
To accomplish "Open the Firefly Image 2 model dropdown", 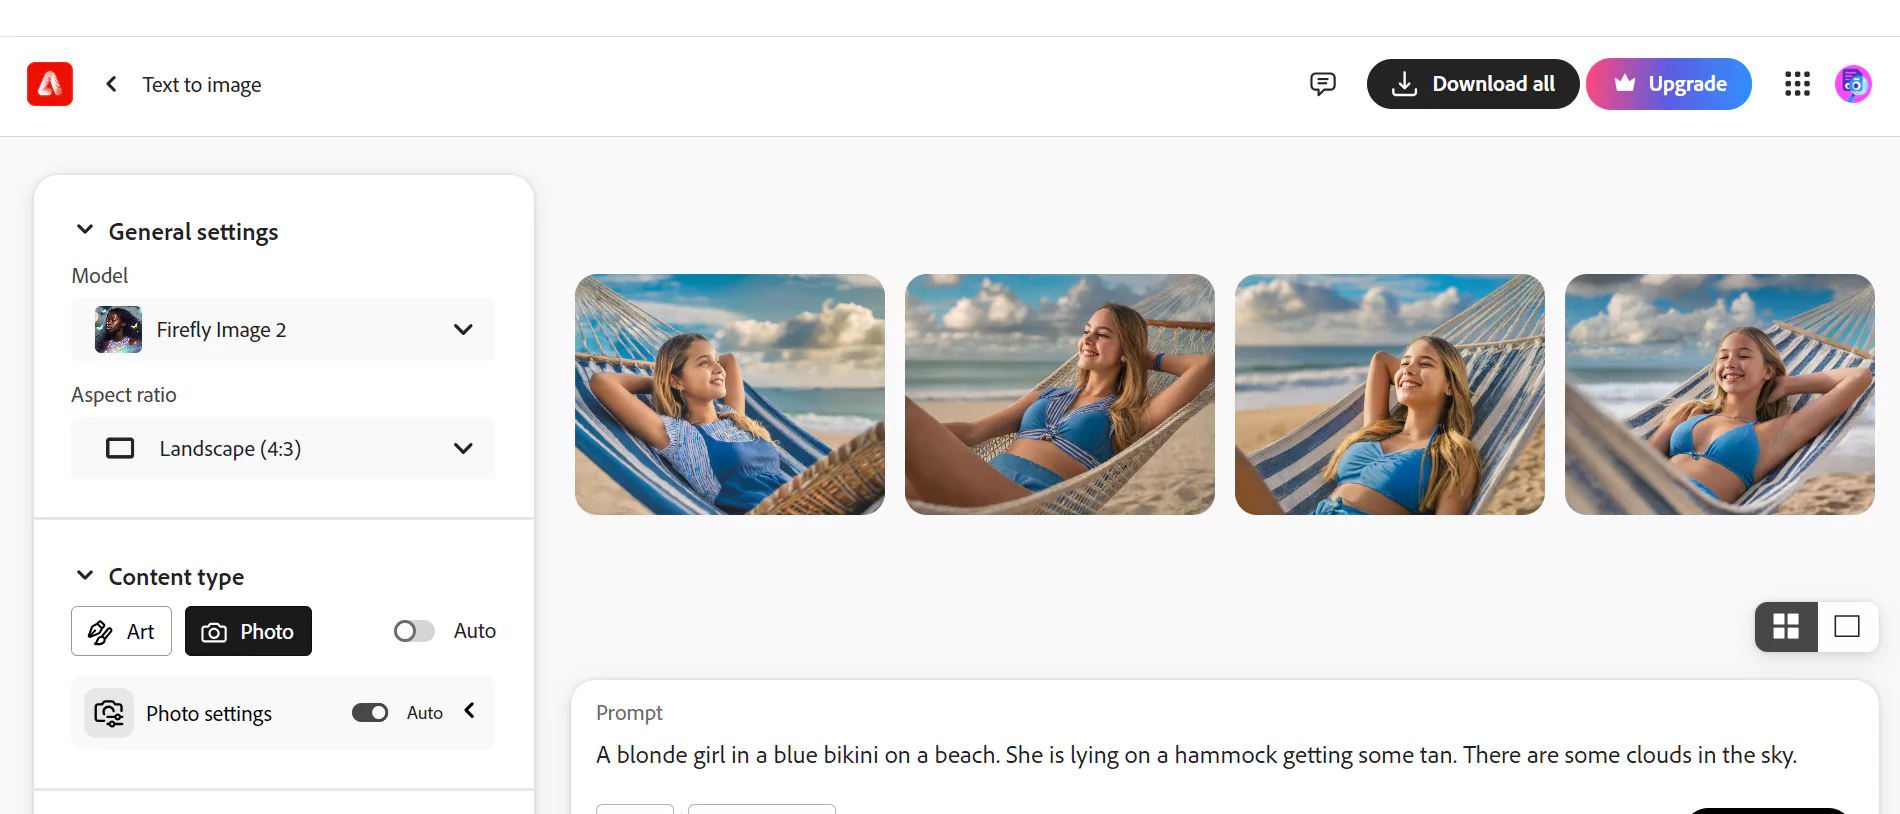I will pos(283,329).
